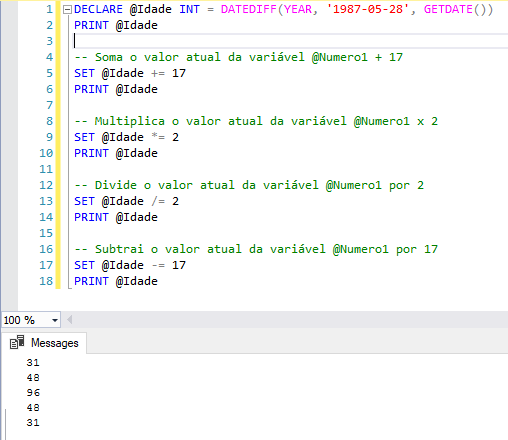Image resolution: width=508 pixels, height=440 pixels.
Task: Click the left scroll arrow of horizontal scrollbar
Action: click(x=69, y=320)
